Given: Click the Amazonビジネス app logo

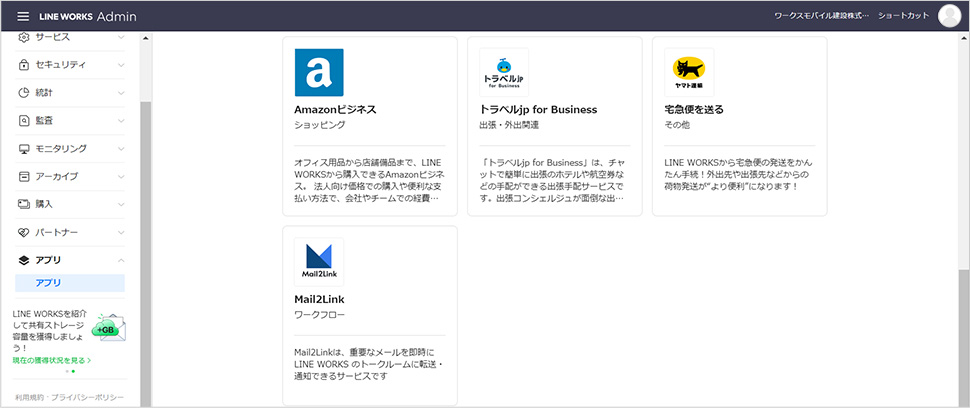Looking at the screenshot, I should tap(319, 72).
